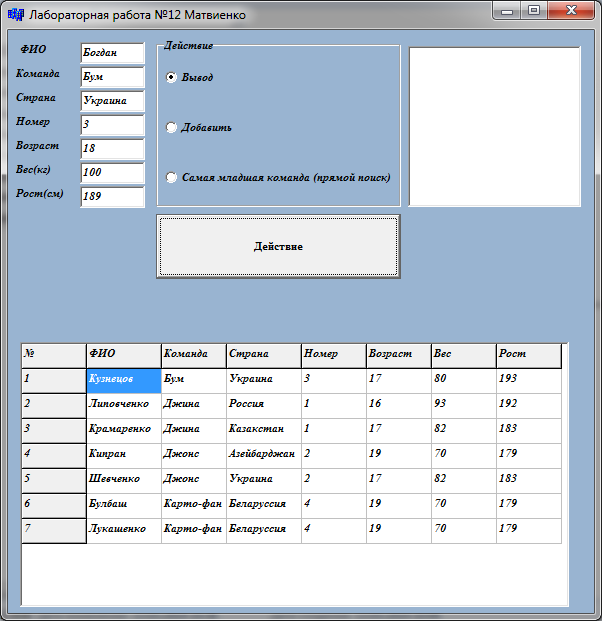This screenshot has width=602, height=621.
Task: Click the empty output text area
Action: tap(494, 126)
